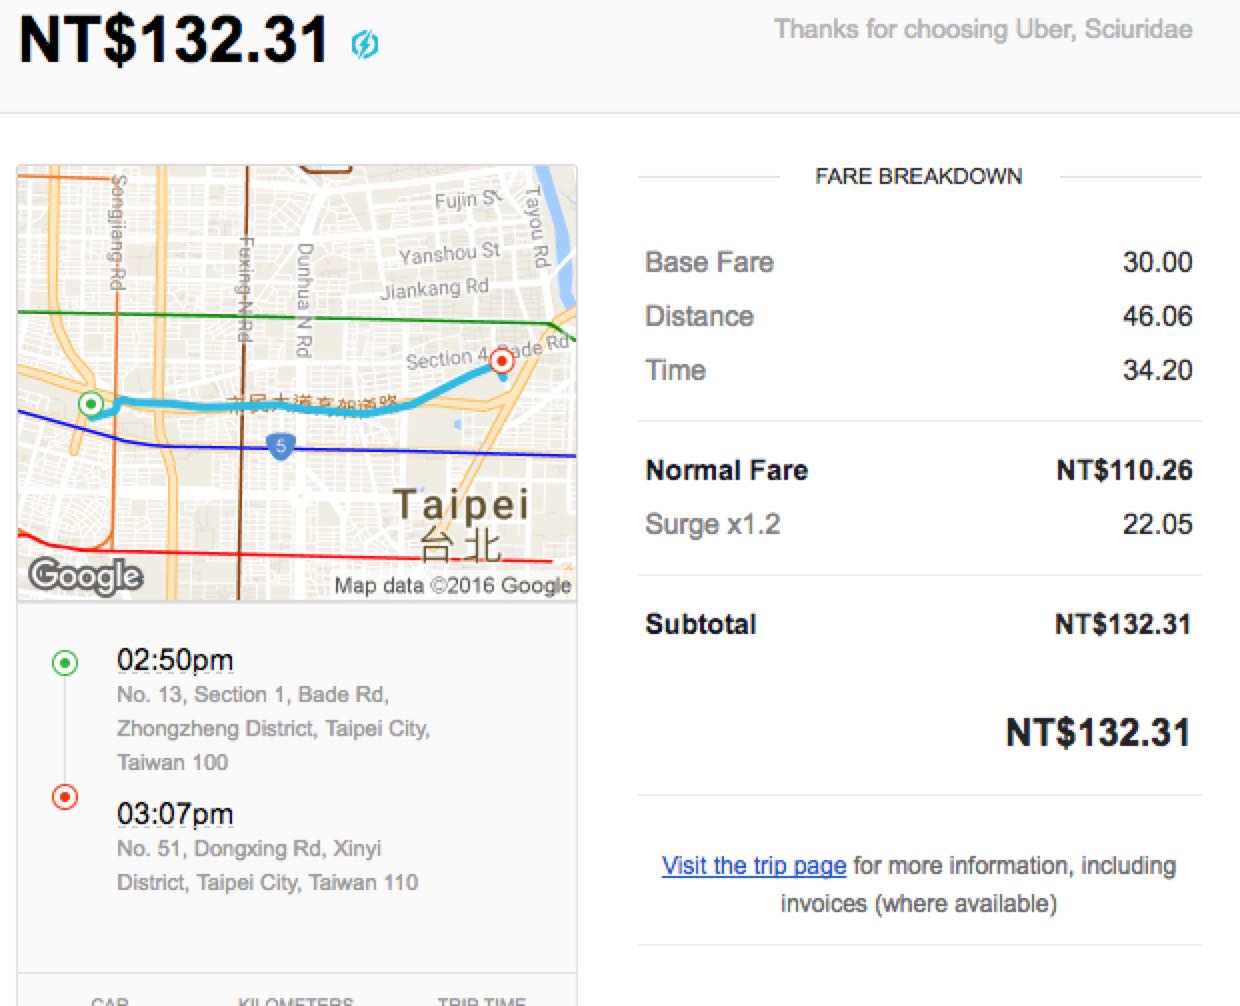Click the Map data ©2016 Google attribution
The width and height of the screenshot is (1240, 1006).
(x=453, y=585)
